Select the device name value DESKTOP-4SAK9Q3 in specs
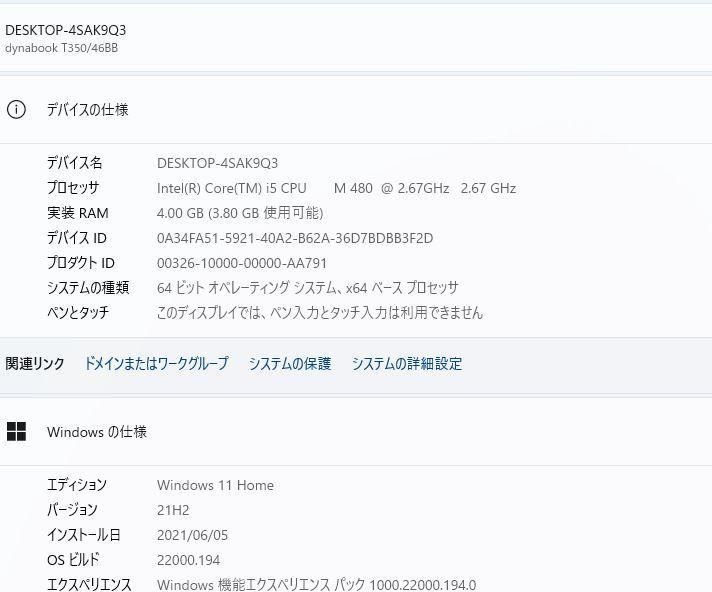Image resolution: width=712 pixels, height=592 pixels. coord(218,163)
